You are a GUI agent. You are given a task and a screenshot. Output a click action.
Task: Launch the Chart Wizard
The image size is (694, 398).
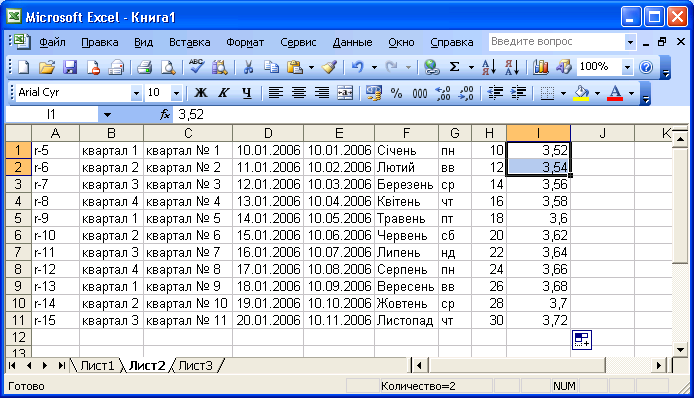click(x=540, y=67)
